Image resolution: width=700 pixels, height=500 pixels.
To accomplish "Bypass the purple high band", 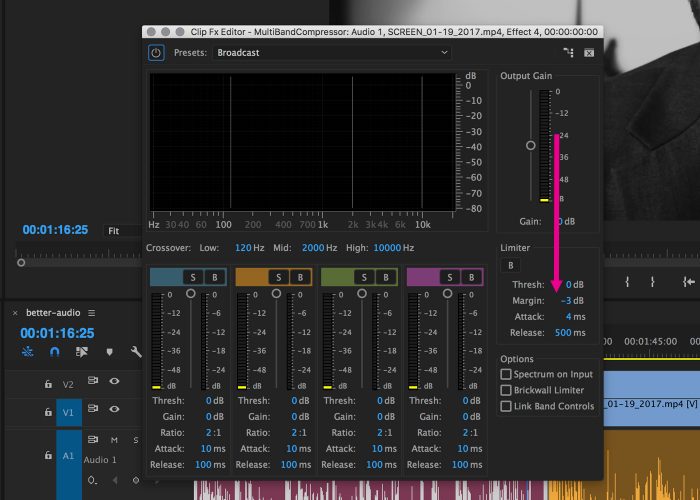I will click(471, 276).
